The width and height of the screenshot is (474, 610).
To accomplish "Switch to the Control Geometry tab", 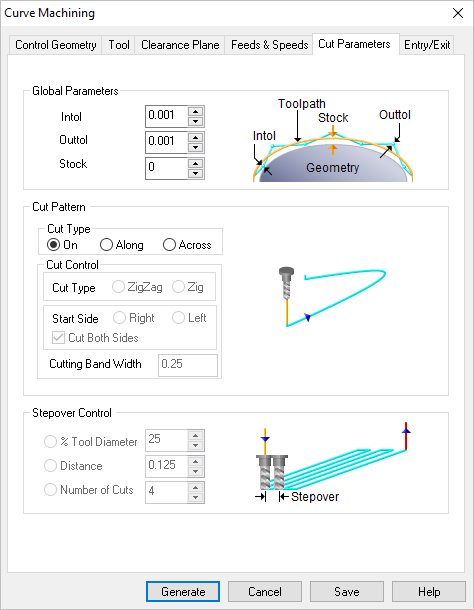I will pos(56,45).
